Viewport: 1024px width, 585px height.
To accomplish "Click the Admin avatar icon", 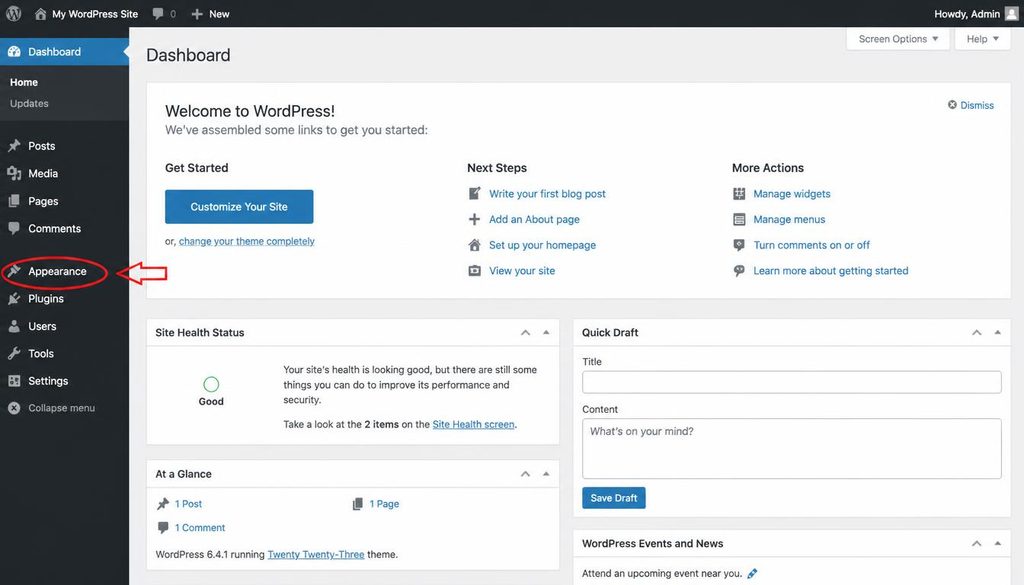I will pyautogui.click(x=1012, y=14).
